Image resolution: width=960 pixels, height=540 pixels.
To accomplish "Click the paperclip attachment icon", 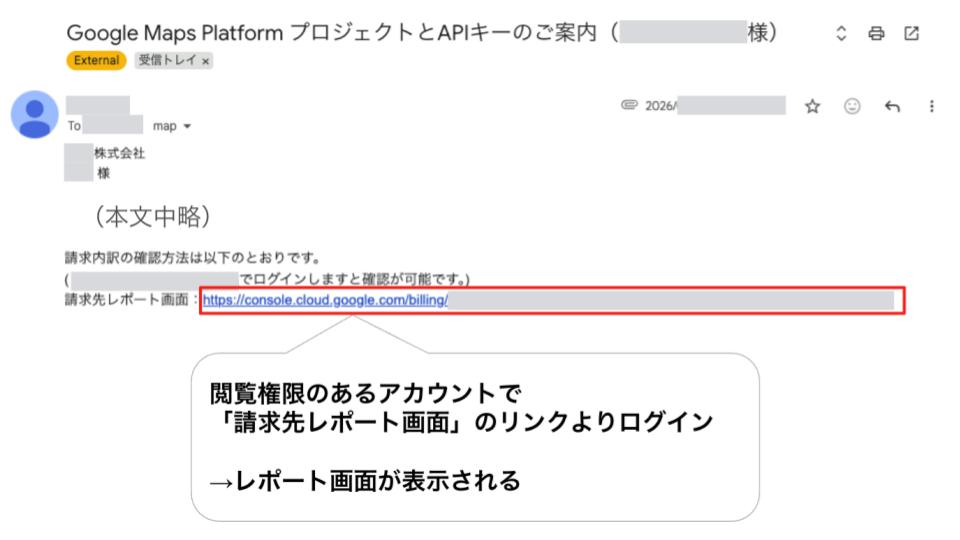I will pos(629,105).
